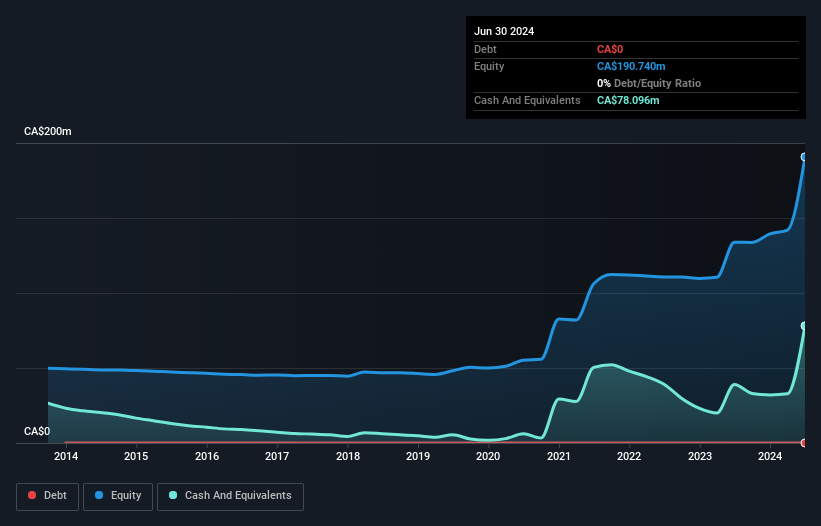Viewport: 821px width, 526px height.
Task: Click the 2017 x-axis label
Action: click(x=277, y=456)
